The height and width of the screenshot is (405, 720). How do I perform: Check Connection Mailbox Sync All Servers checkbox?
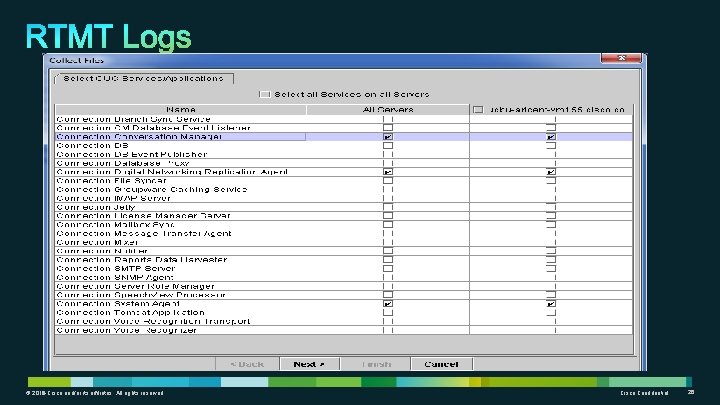click(388, 225)
